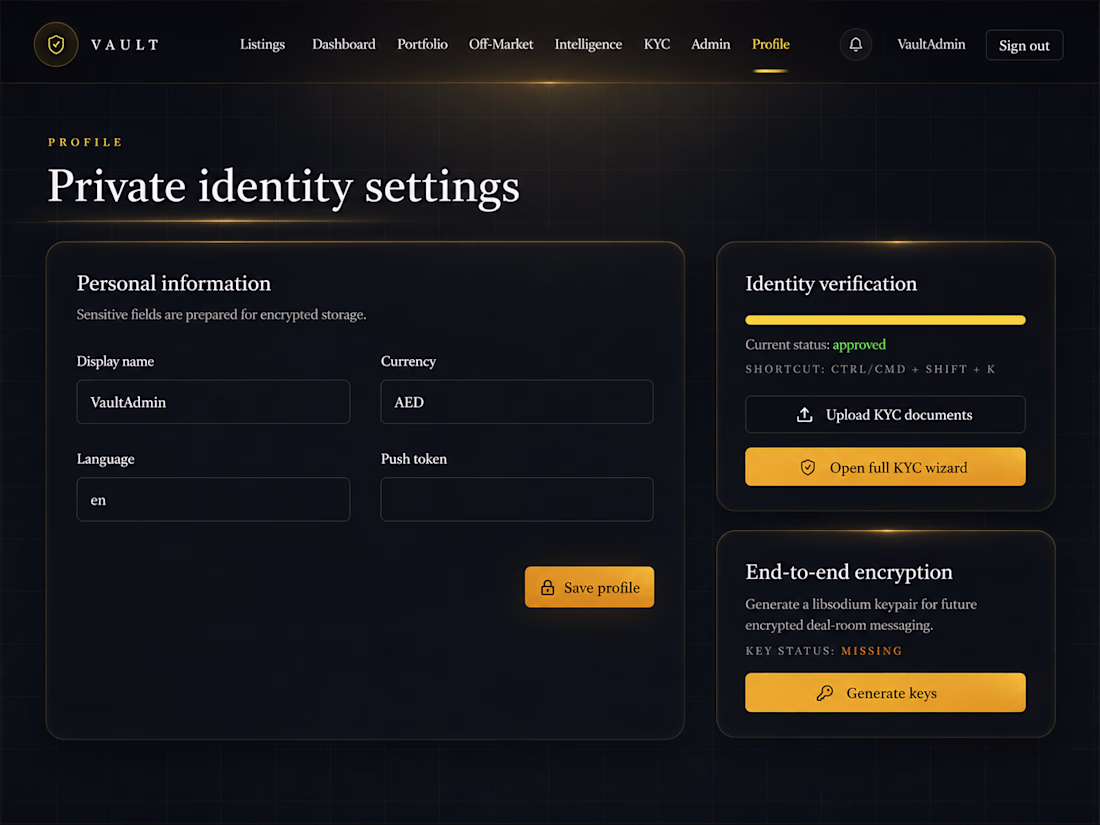Viewport: 1100px width, 825px height.
Task: Open the Listings nav item
Action: pos(262,44)
